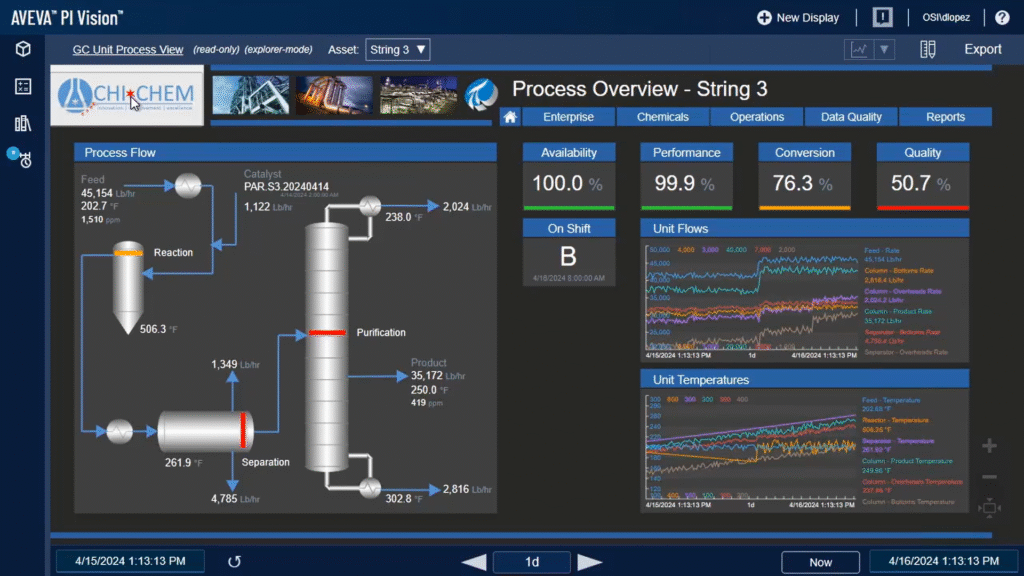Expand the ad hoc trend dropdown arrow
Viewport: 1024px width, 576px height.
pyautogui.click(x=884, y=49)
